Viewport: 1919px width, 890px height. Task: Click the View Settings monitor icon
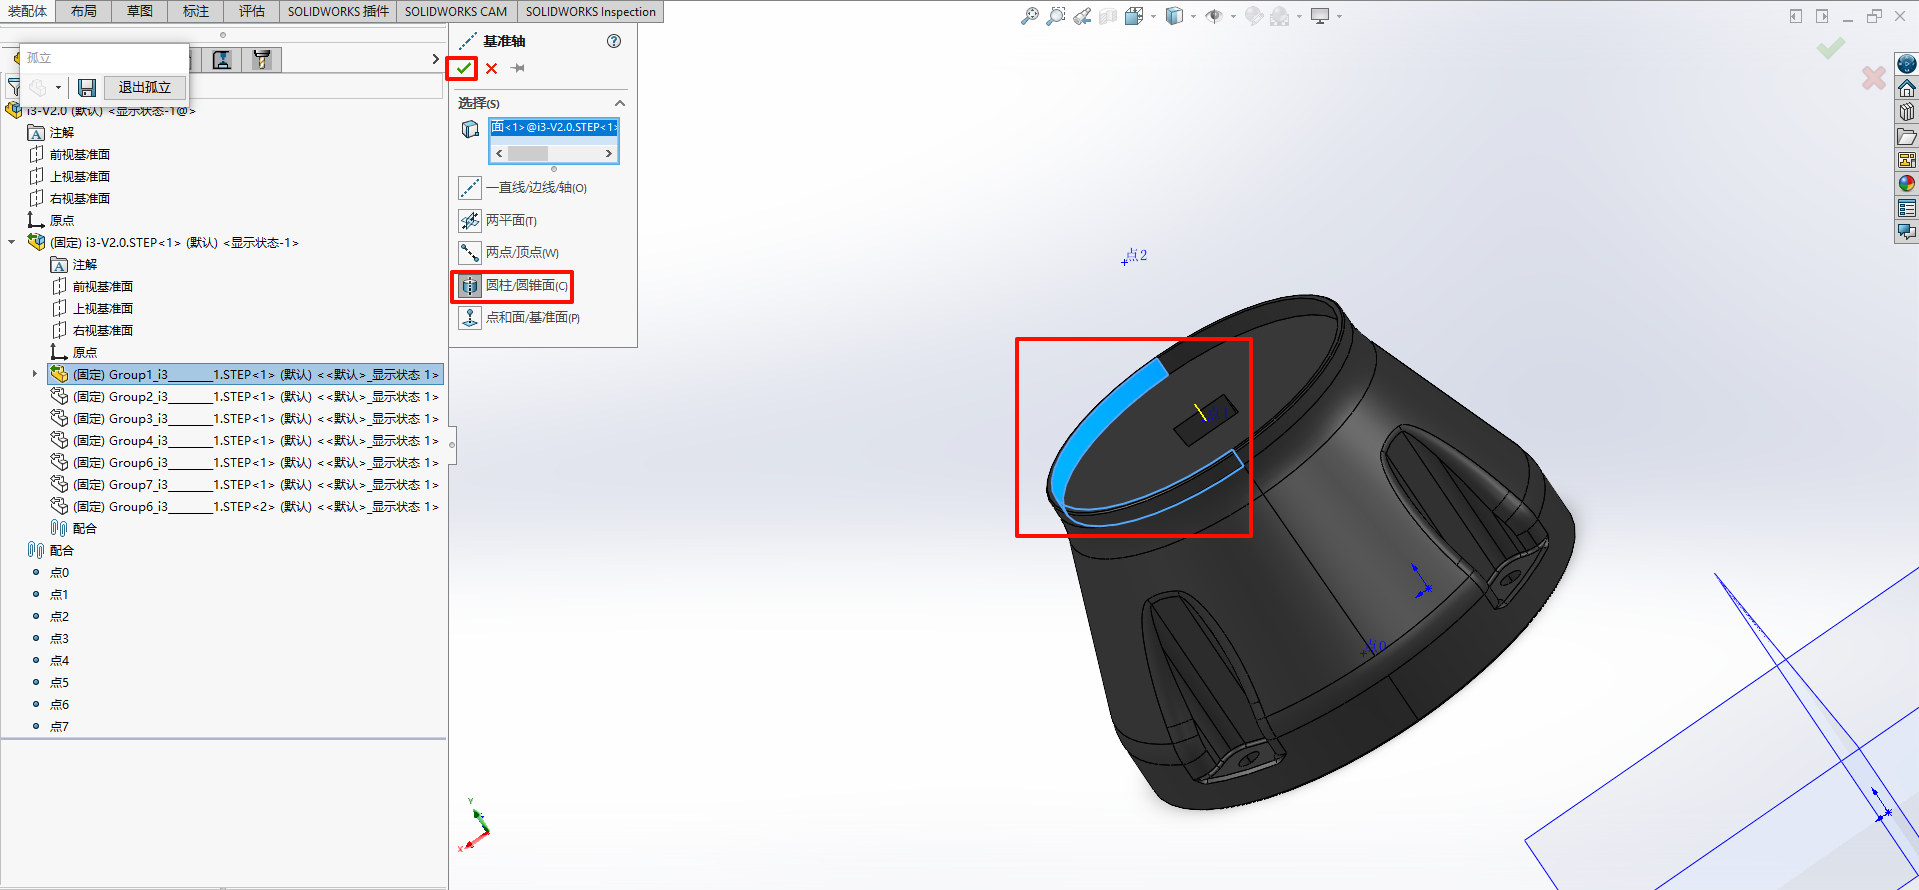click(1320, 16)
